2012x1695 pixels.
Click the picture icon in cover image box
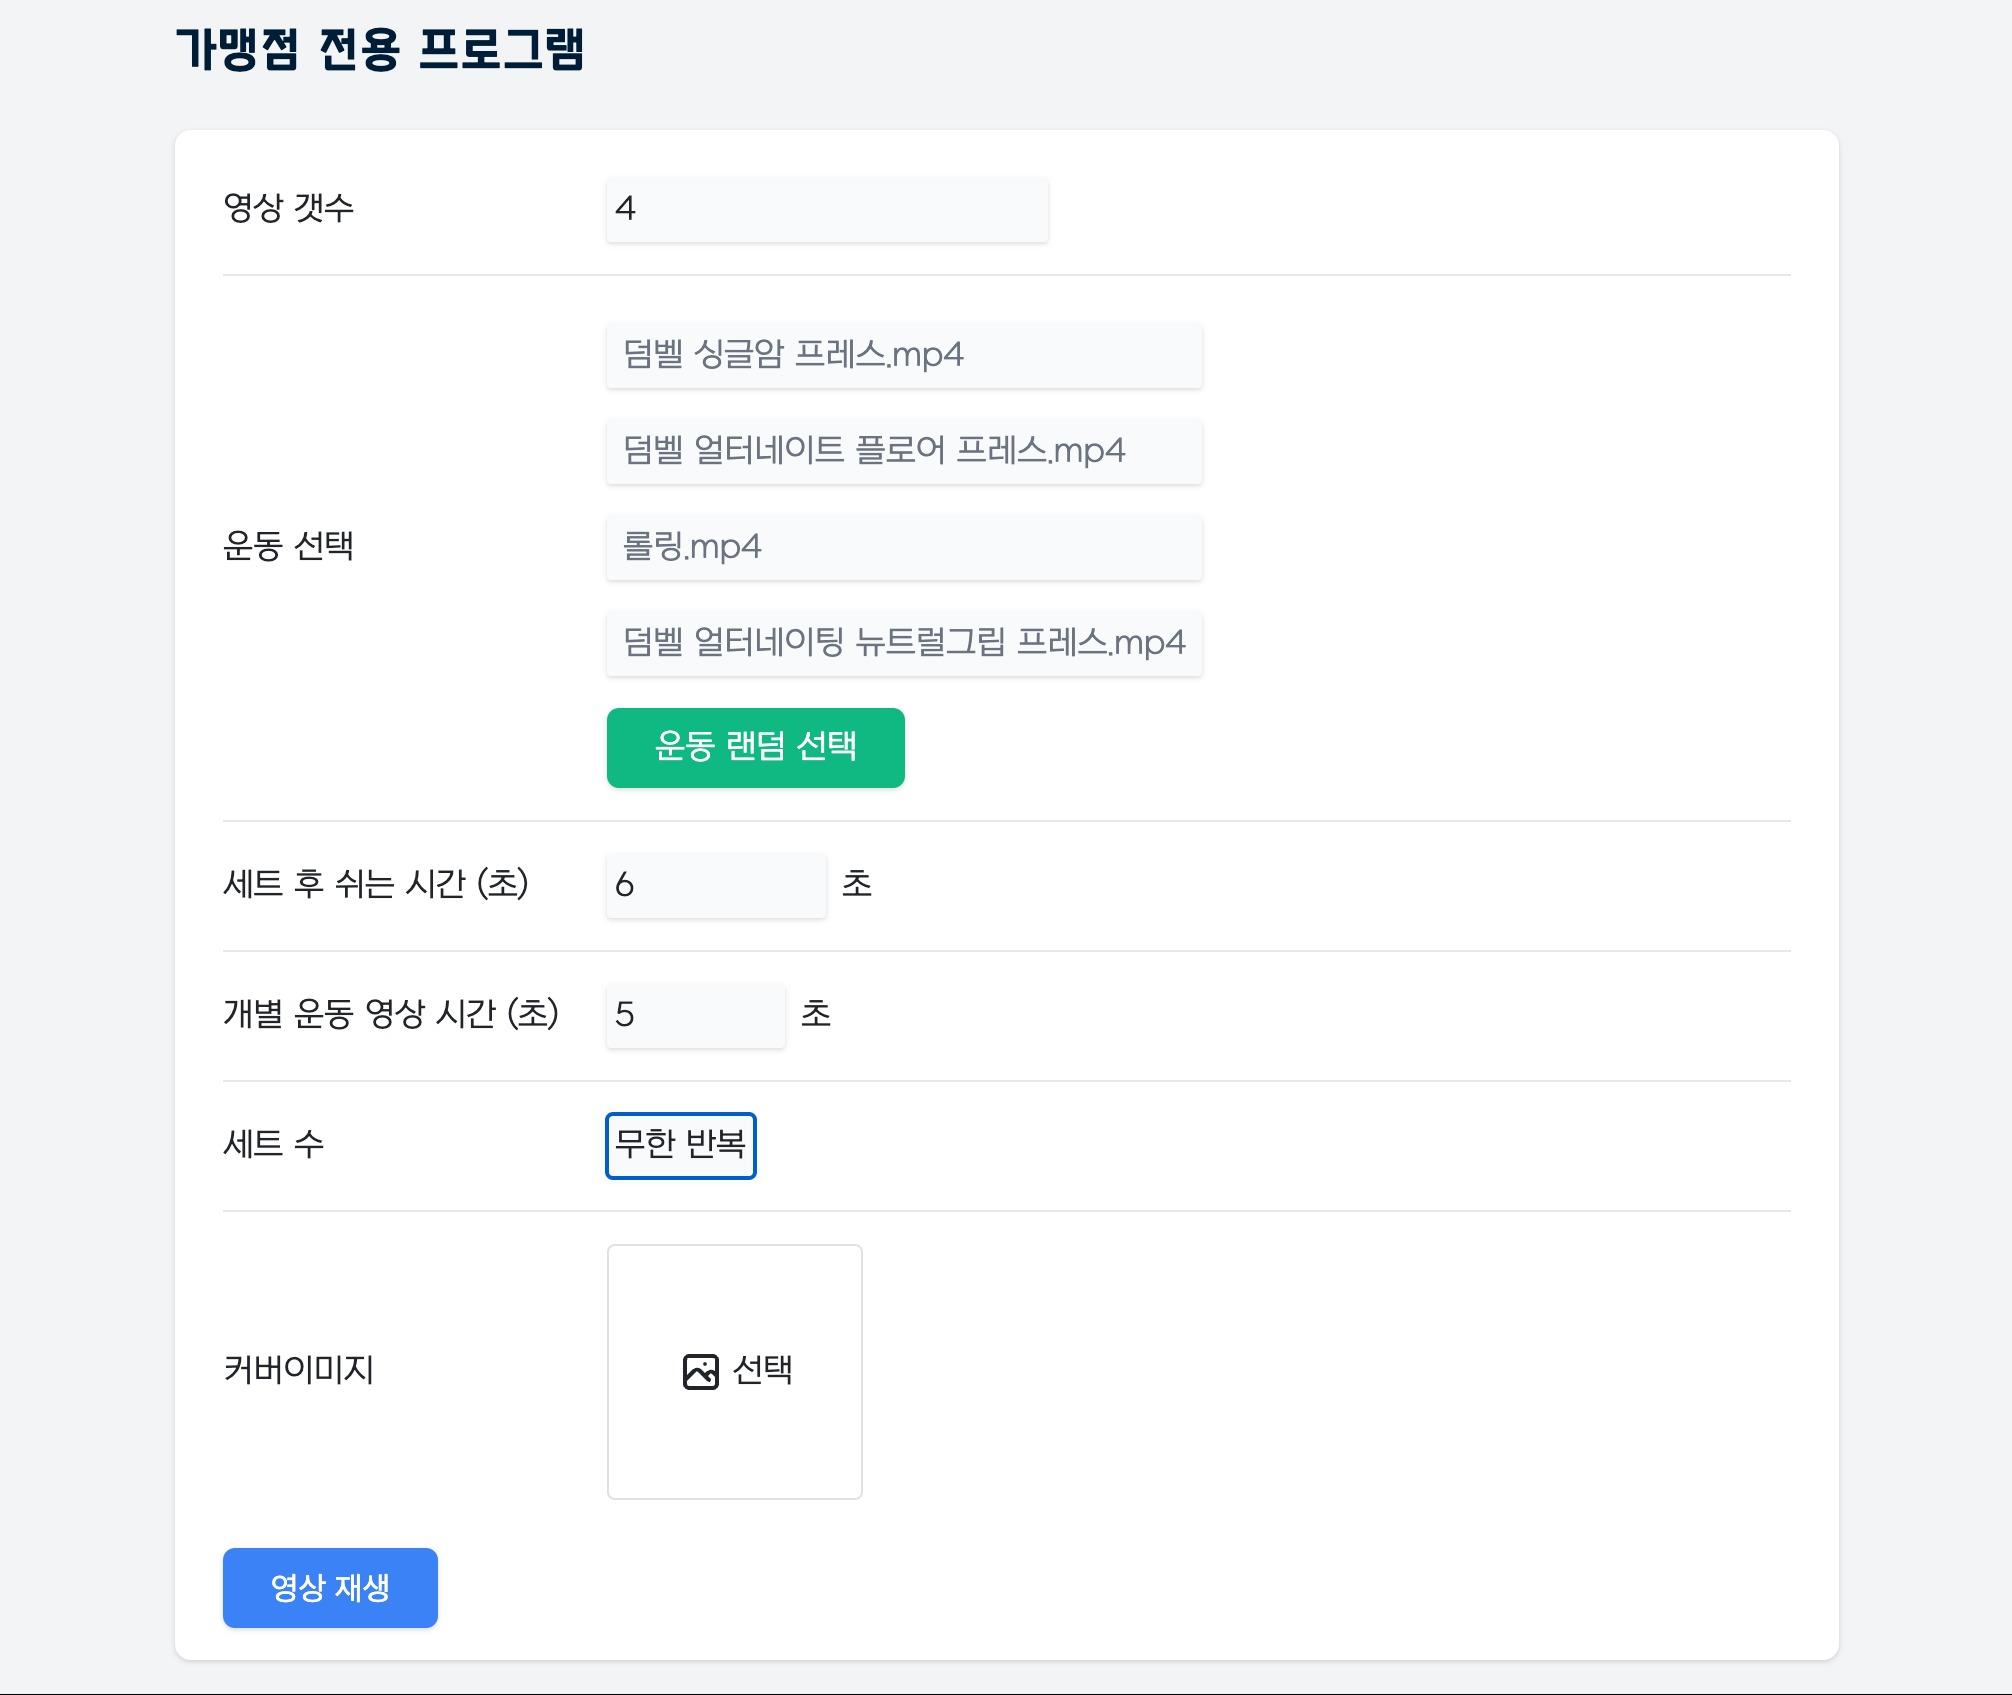pyautogui.click(x=700, y=1371)
